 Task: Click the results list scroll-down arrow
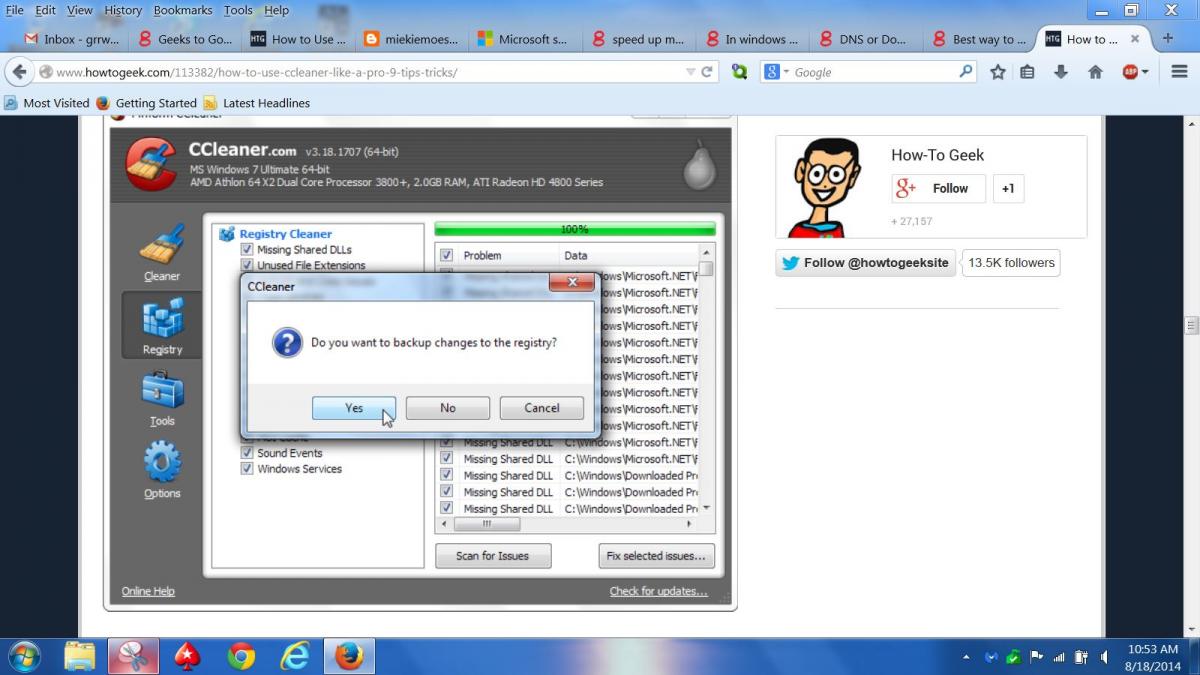coord(706,508)
